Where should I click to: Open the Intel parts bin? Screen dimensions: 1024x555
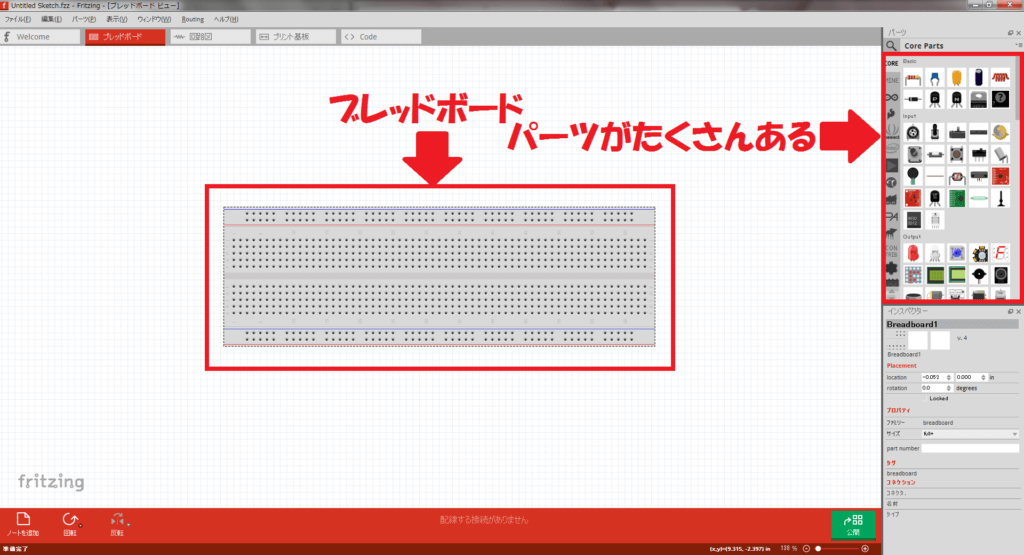(x=892, y=148)
